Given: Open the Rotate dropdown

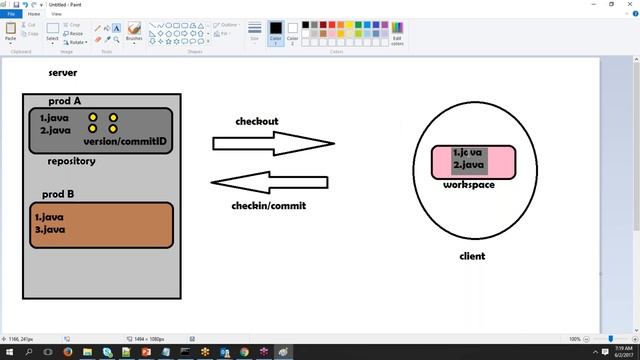Looking at the screenshot, I should [75, 42].
